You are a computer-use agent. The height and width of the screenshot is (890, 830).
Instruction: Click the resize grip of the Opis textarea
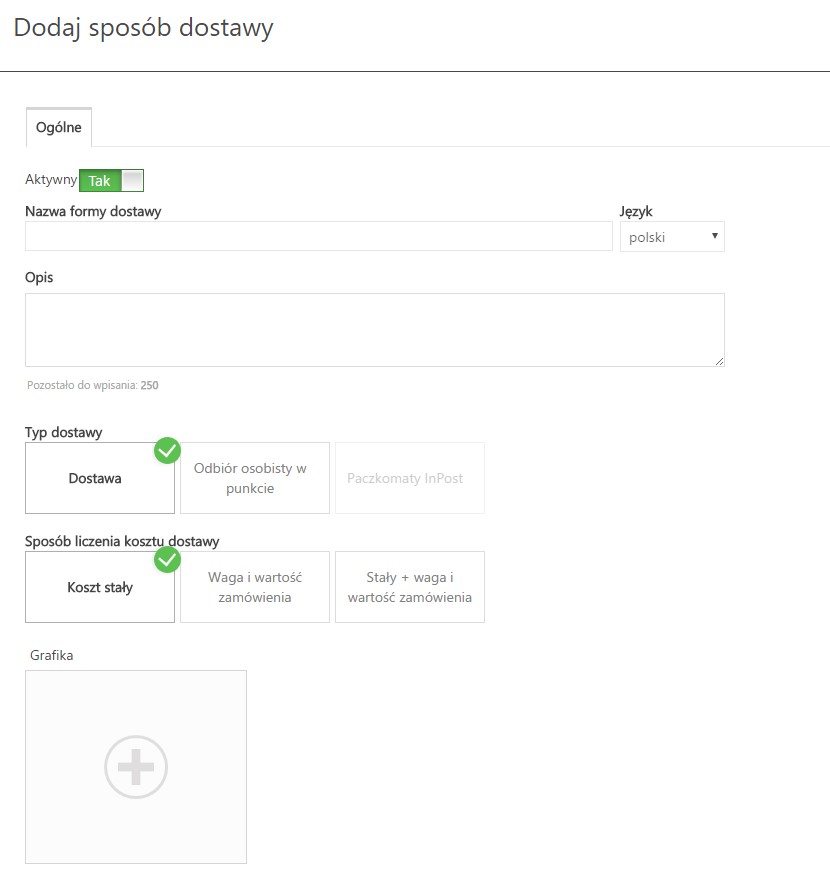pos(719,361)
